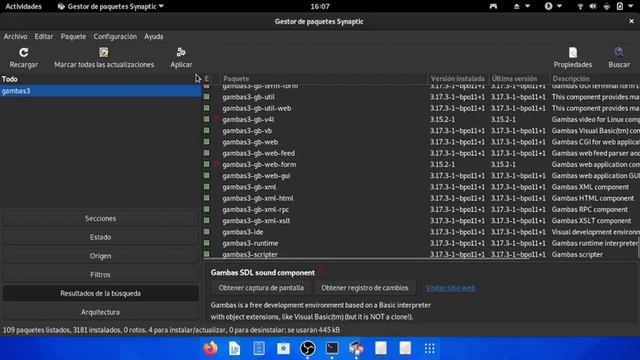The width and height of the screenshot is (640, 360).
Task: Open the document viewer dock icon
Action: 235,348
